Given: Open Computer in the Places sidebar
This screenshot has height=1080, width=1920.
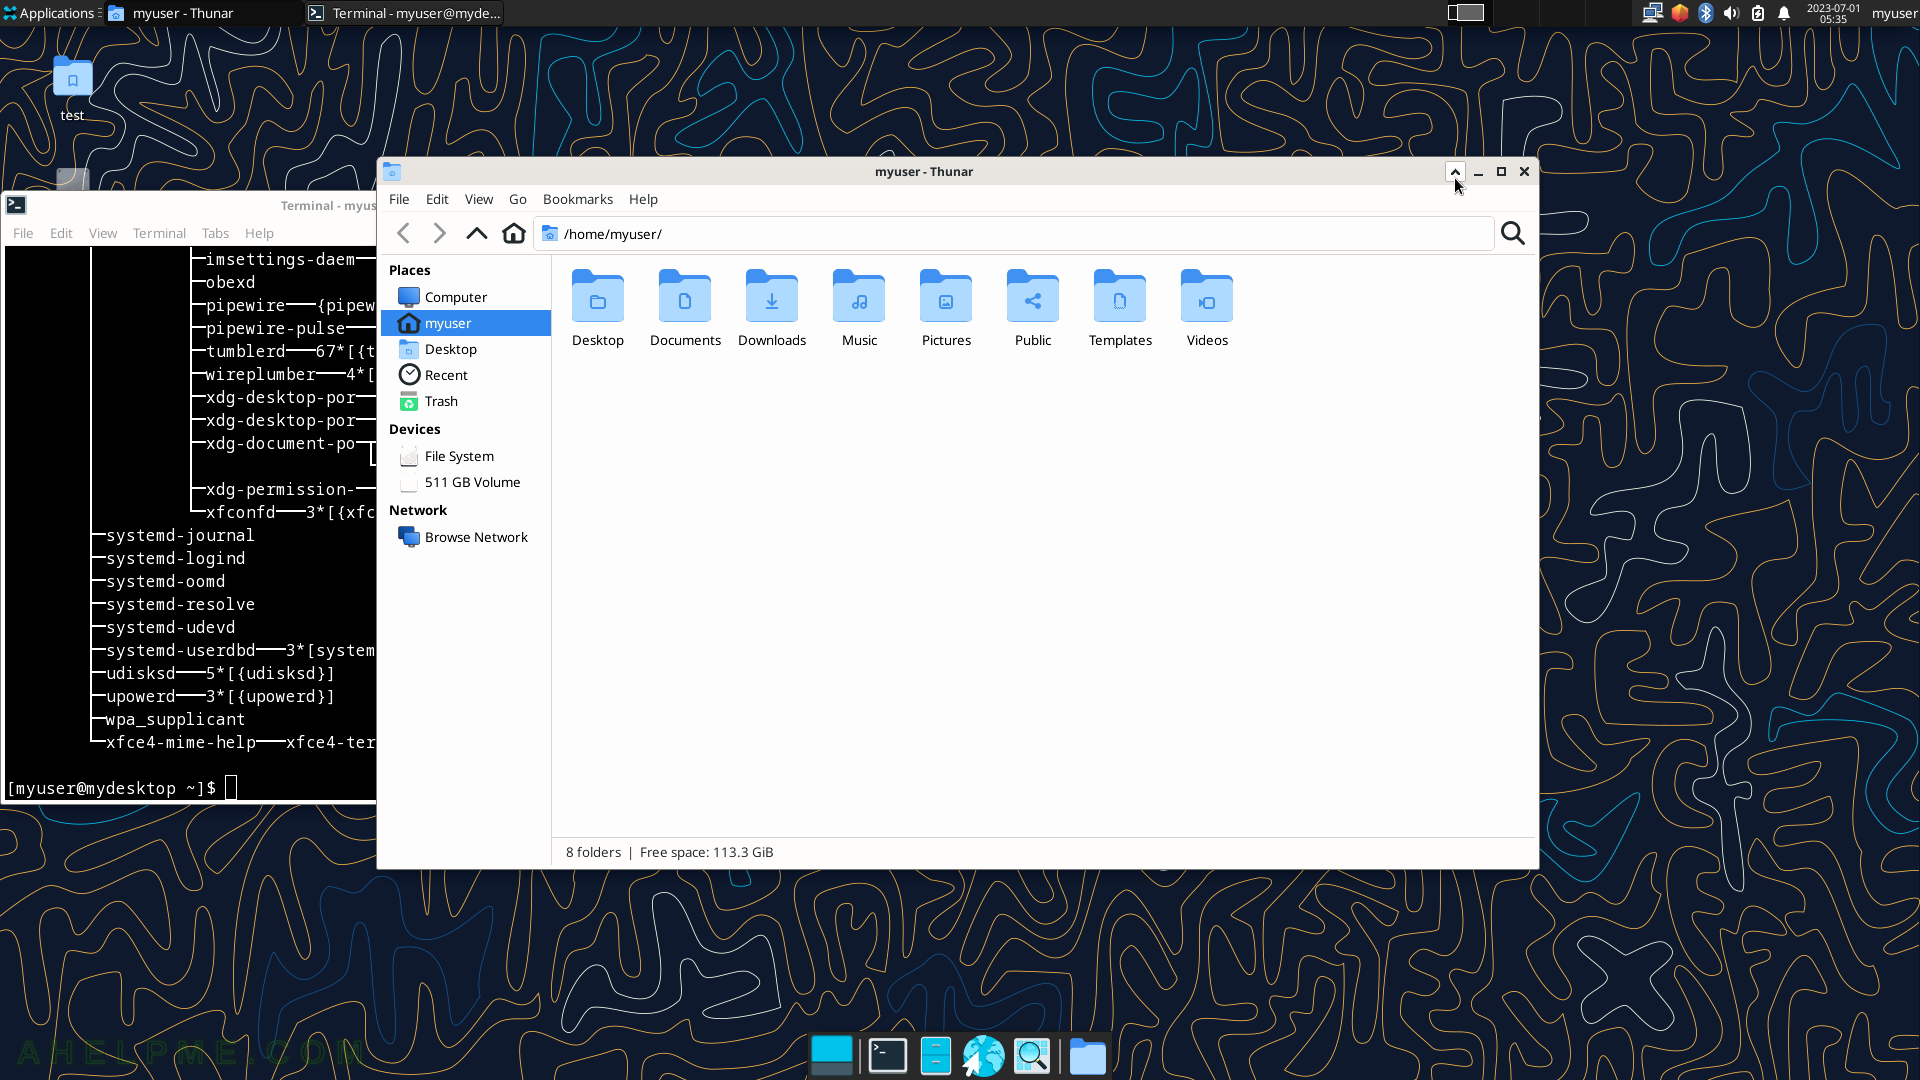Looking at the screenshot, I should (466, 297).
